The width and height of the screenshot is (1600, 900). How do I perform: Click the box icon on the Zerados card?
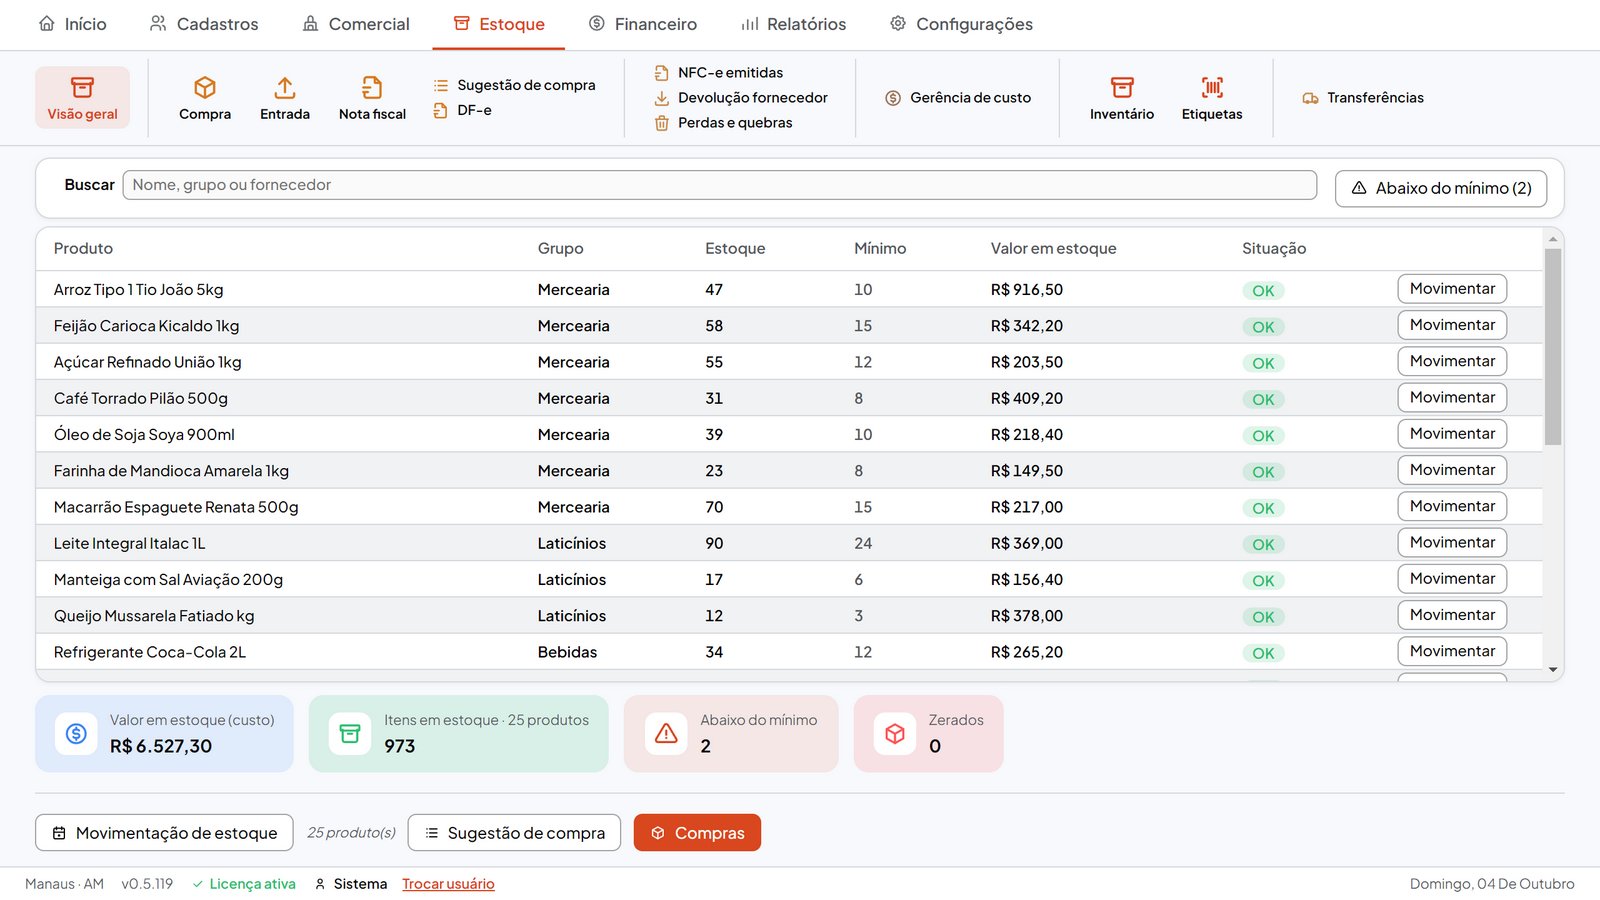[895, 734]
